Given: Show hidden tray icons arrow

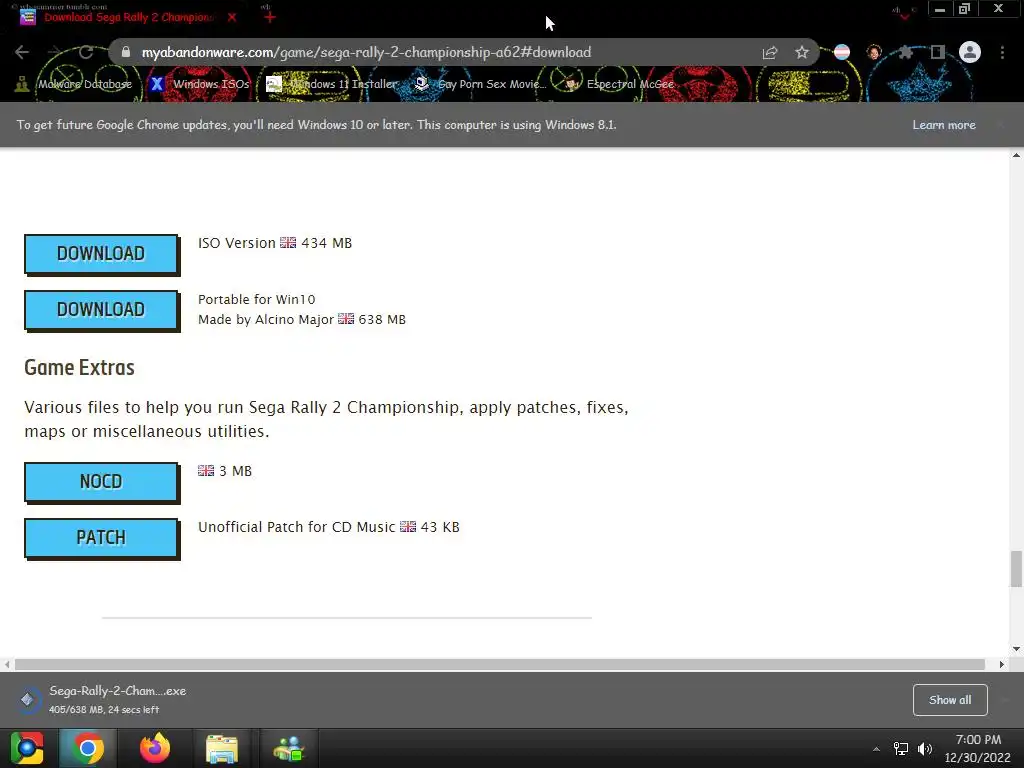Looking at the screenshot, I should [x=876, y=749].
